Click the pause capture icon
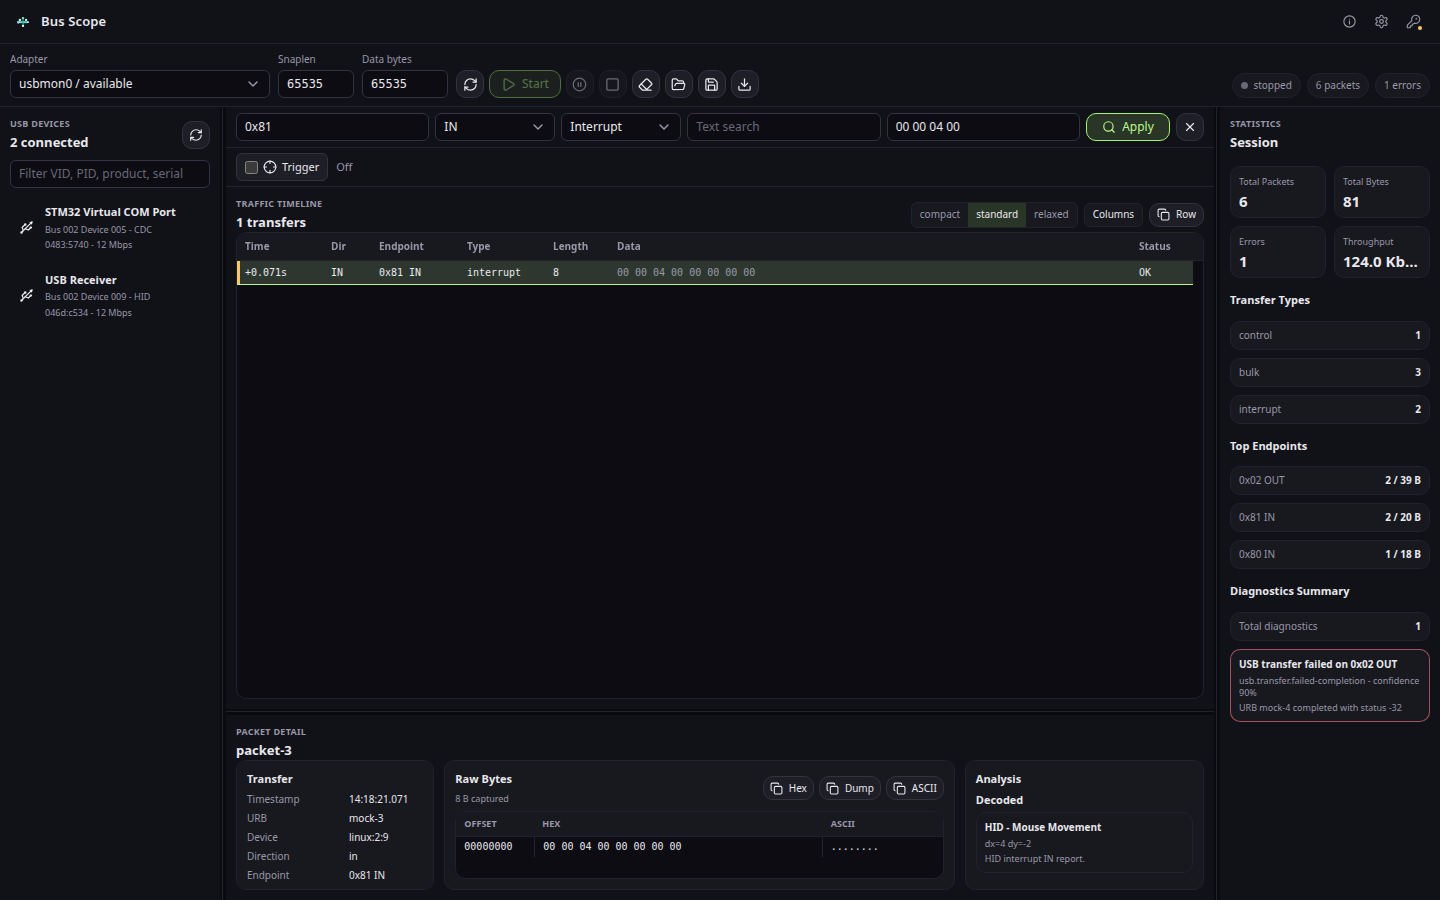The image size is (1440, 900). coord(580,84)
